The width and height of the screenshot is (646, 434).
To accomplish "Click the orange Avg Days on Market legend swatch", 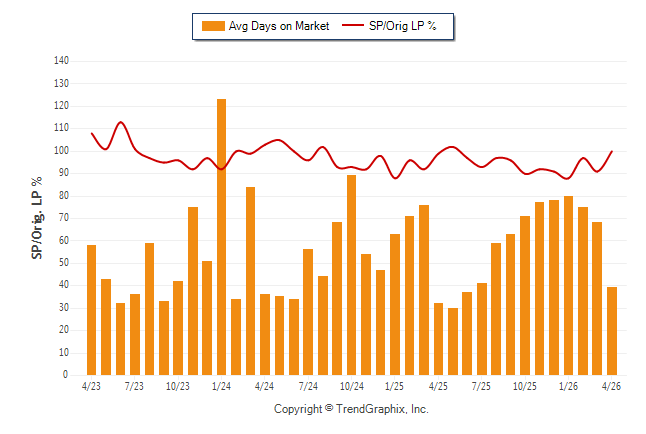I will (213, 26).
